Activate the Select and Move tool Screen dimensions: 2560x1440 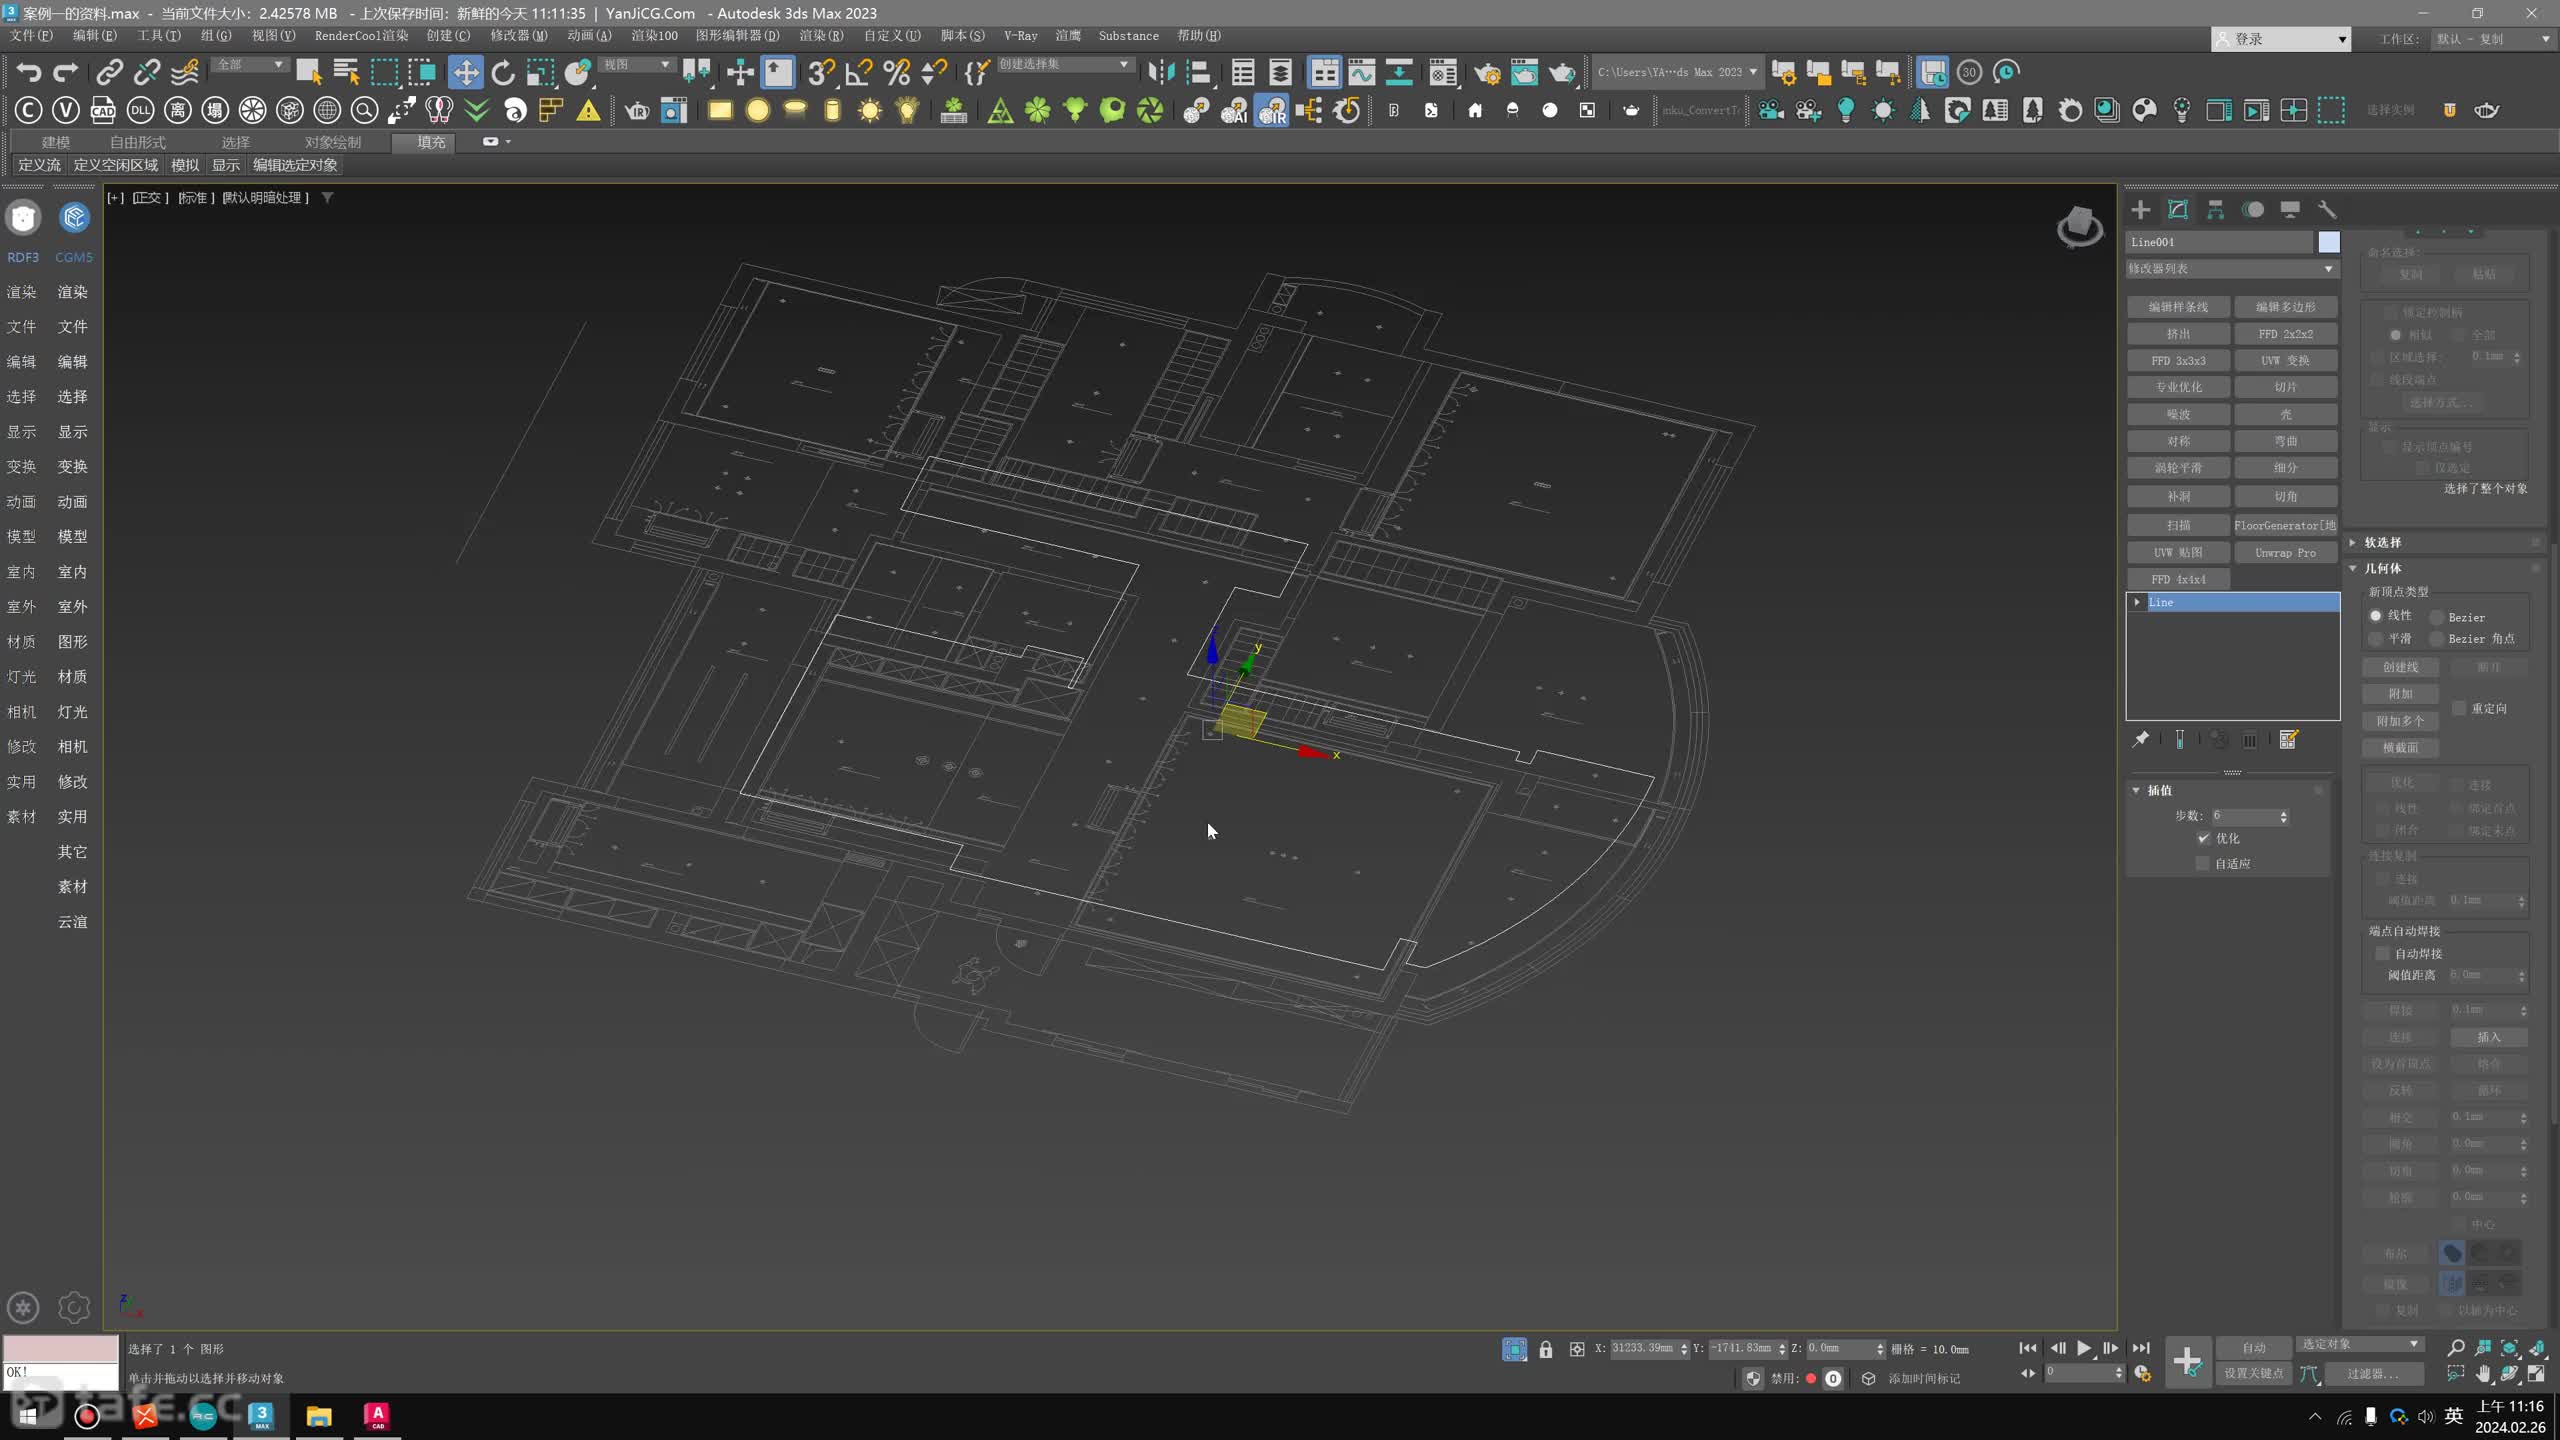coord(465,72)
